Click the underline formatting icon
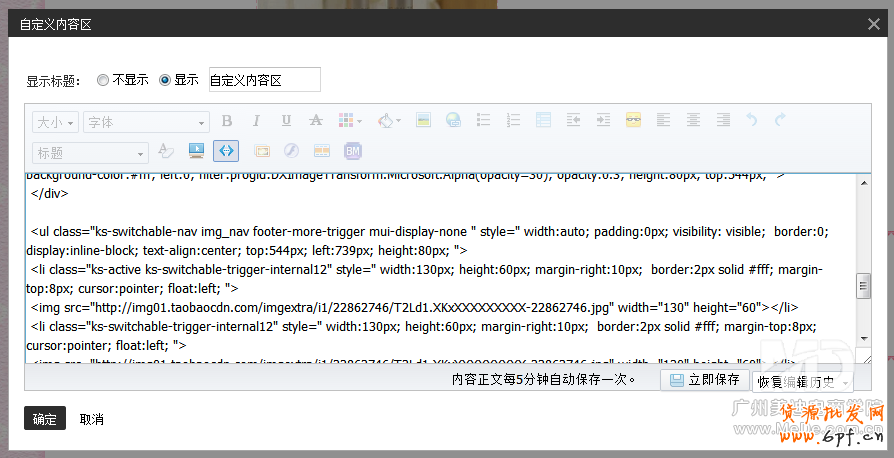894x458 pixels. click(x=286, y=121)
